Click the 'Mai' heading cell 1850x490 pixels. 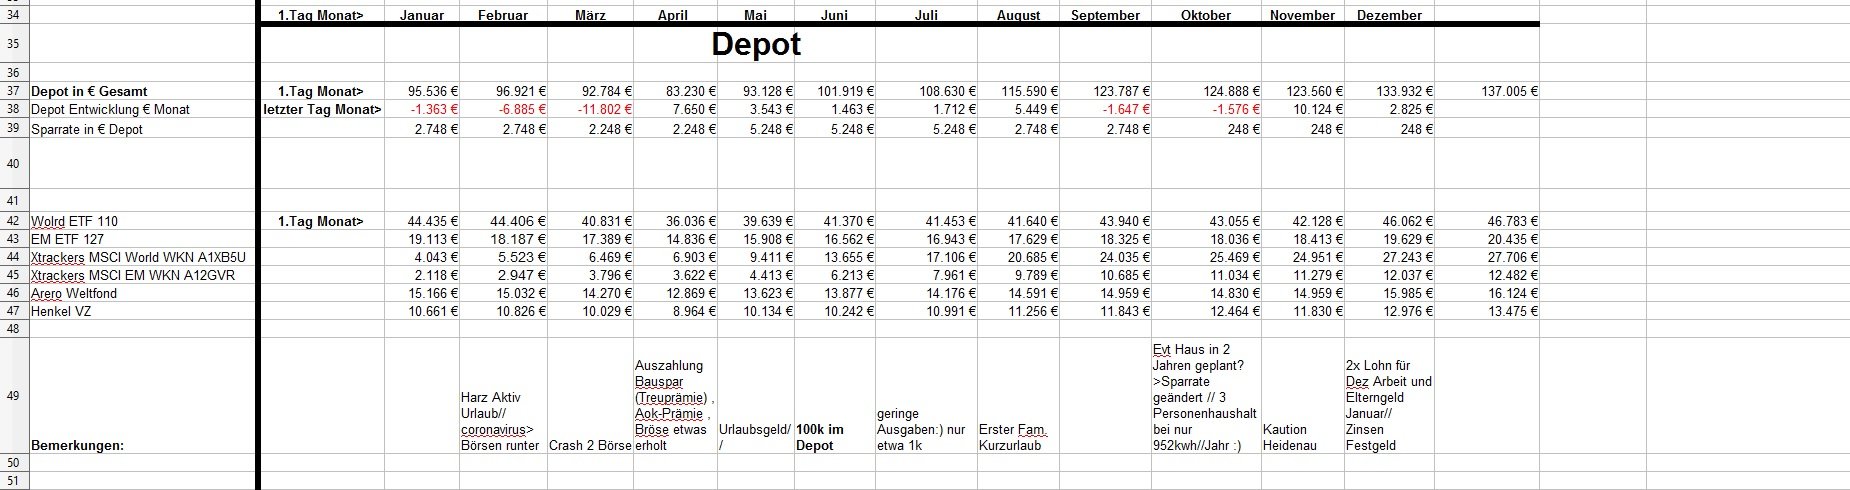pos(755,15)
